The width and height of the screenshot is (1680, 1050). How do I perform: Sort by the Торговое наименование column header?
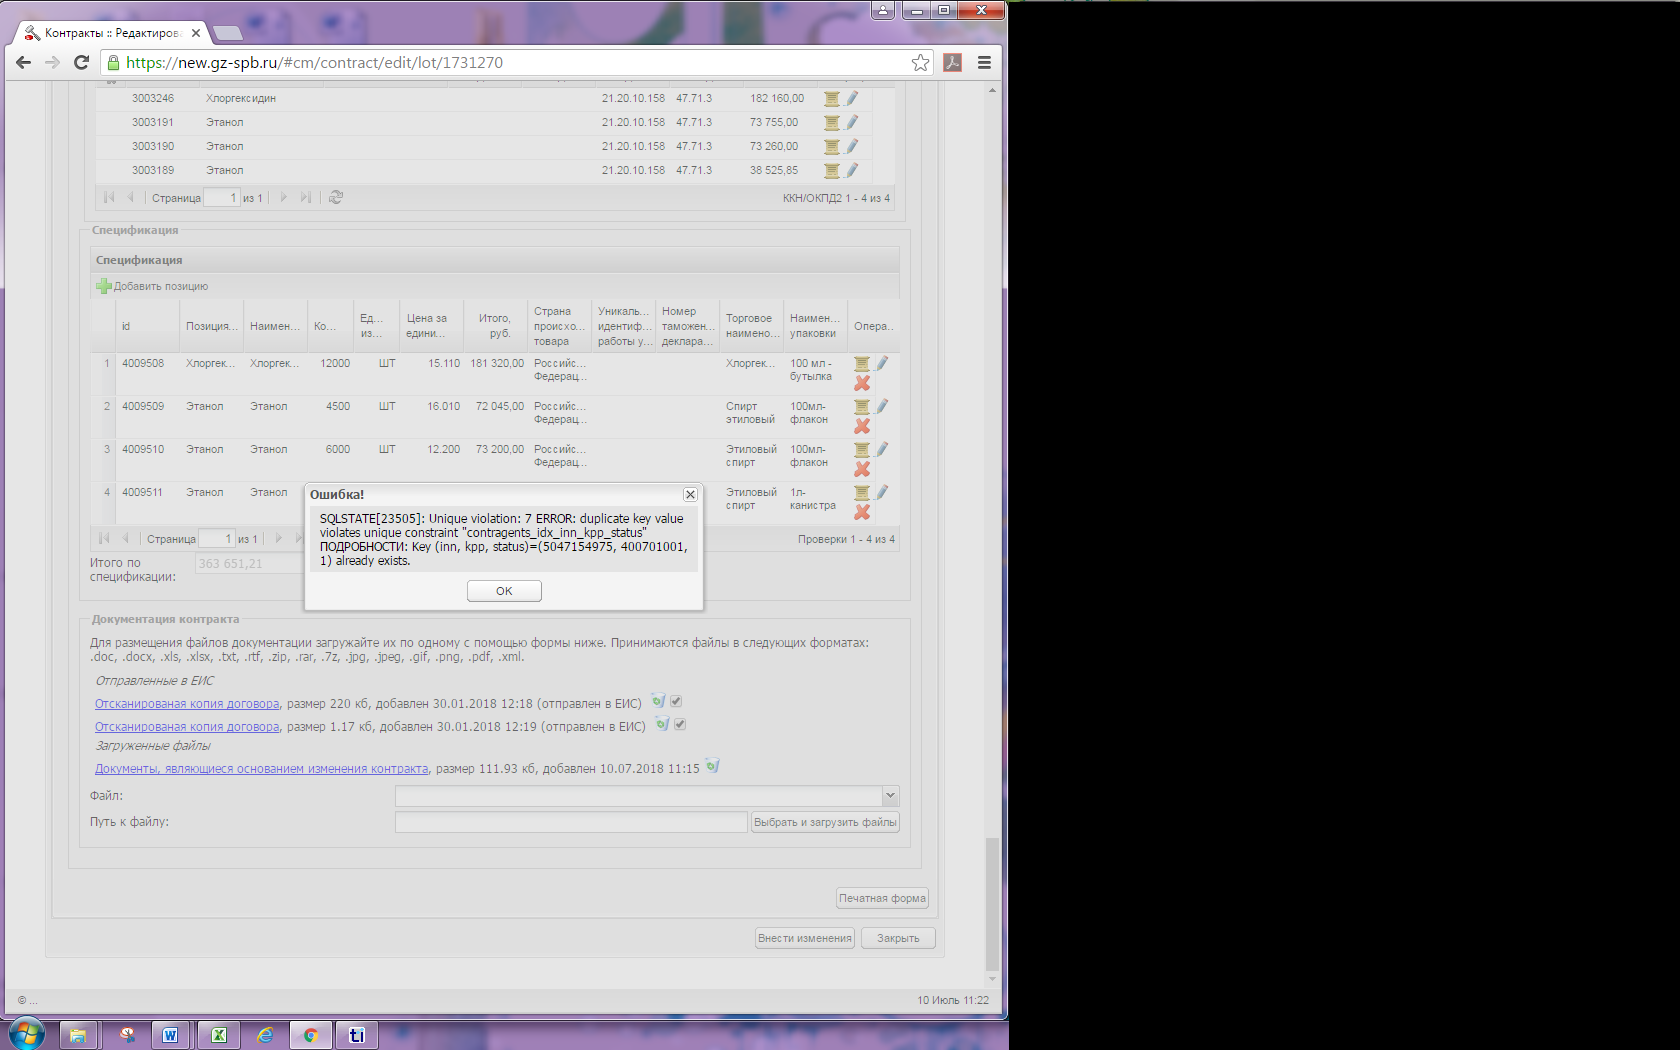pos(751,326)
